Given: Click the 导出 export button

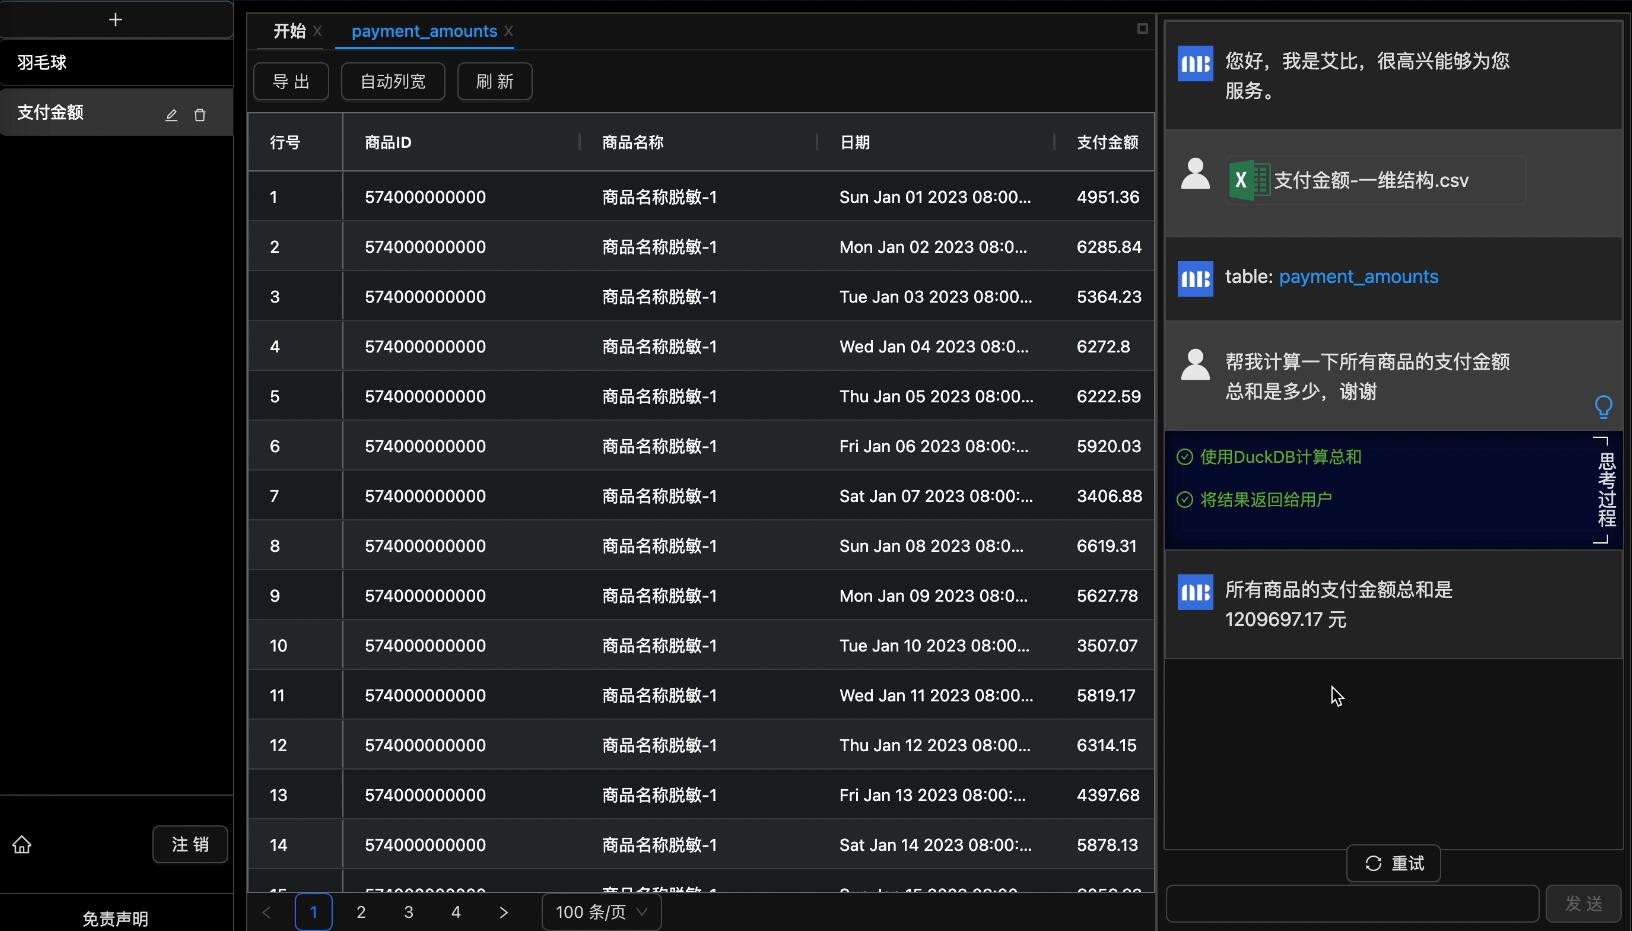Looking at the screenshot, I should pos(291,81).
